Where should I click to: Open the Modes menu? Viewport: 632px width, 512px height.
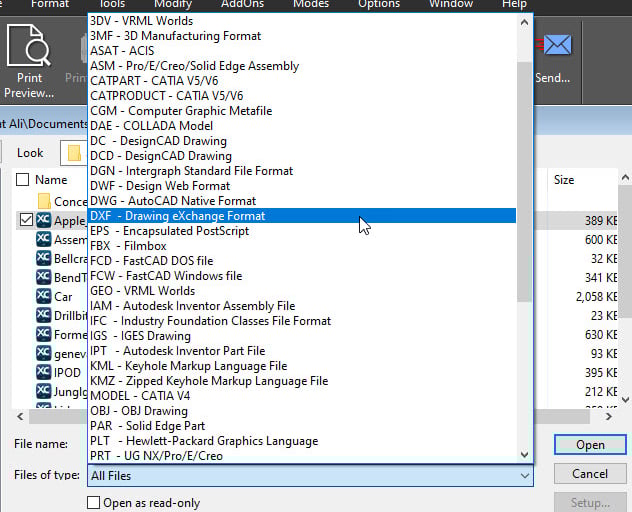(x=311, y=4)
